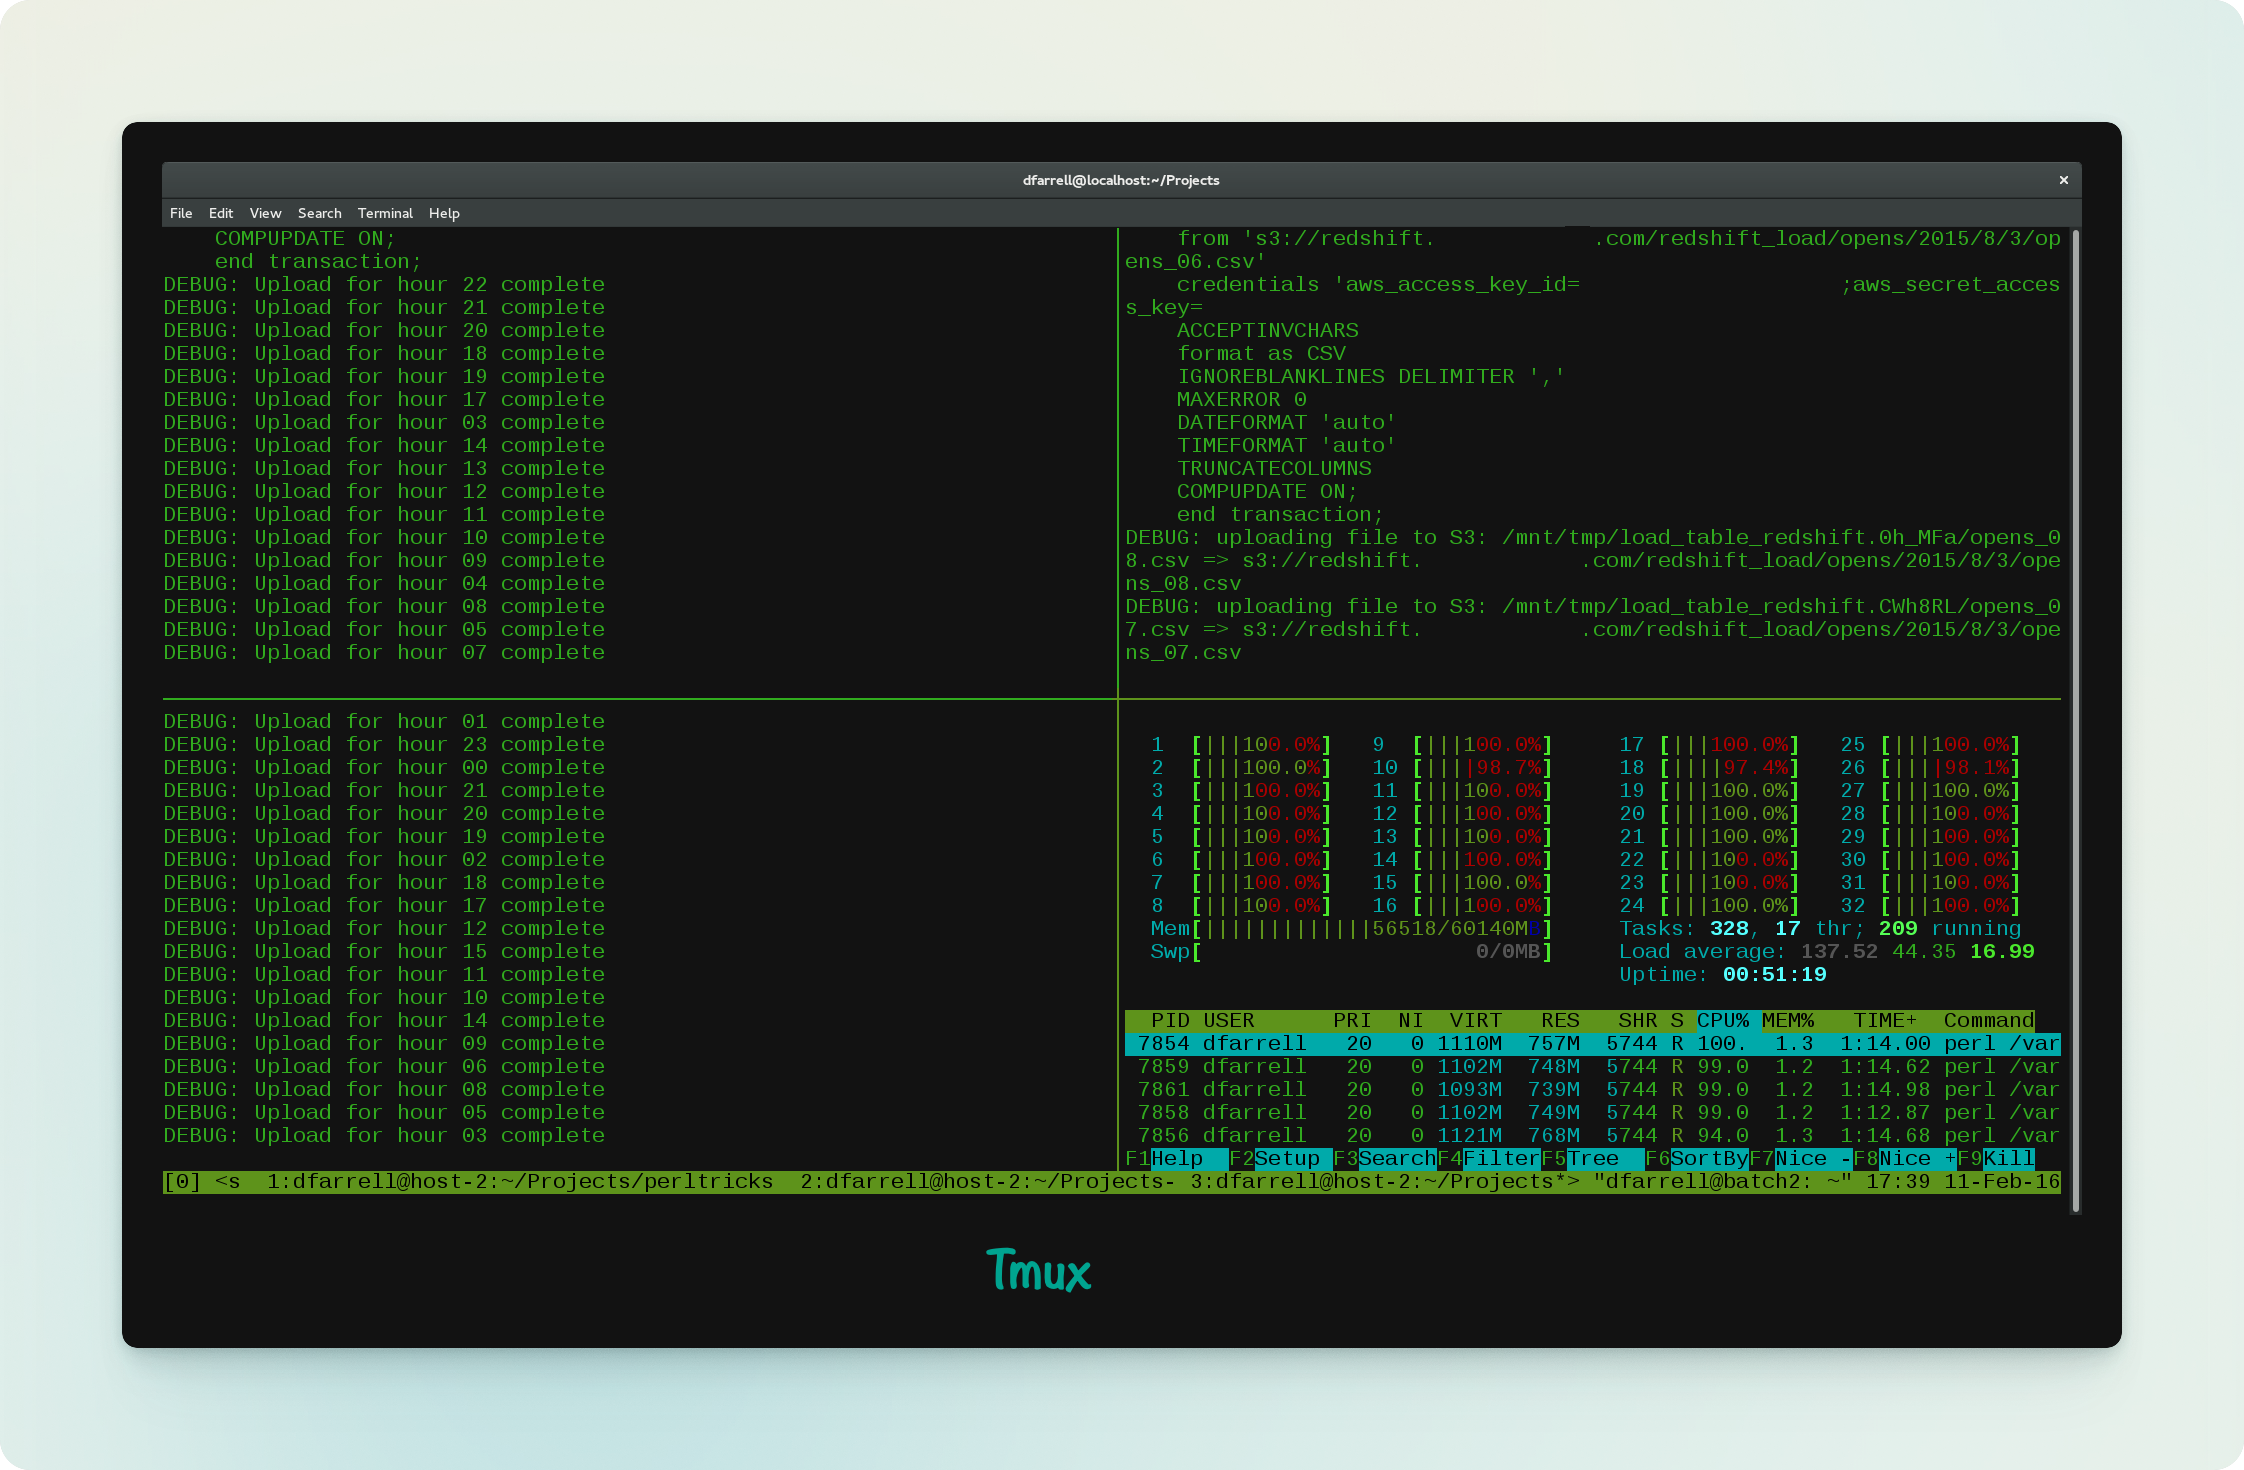The image size is (2244, 1470).
Task: Open the Edit menu
Action: pos(220,213)
